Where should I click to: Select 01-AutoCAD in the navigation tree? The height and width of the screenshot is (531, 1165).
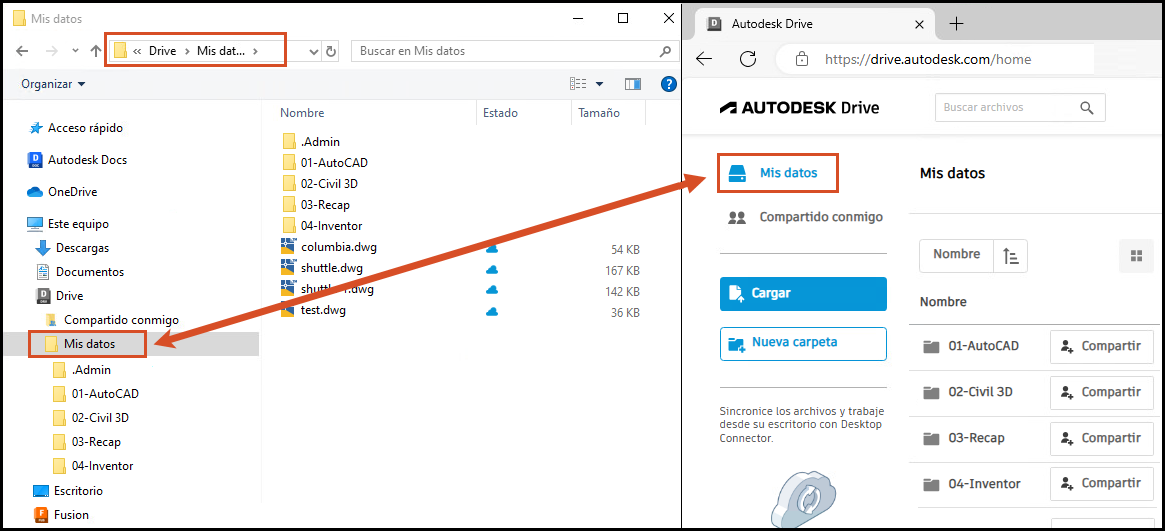pos(96,394)
